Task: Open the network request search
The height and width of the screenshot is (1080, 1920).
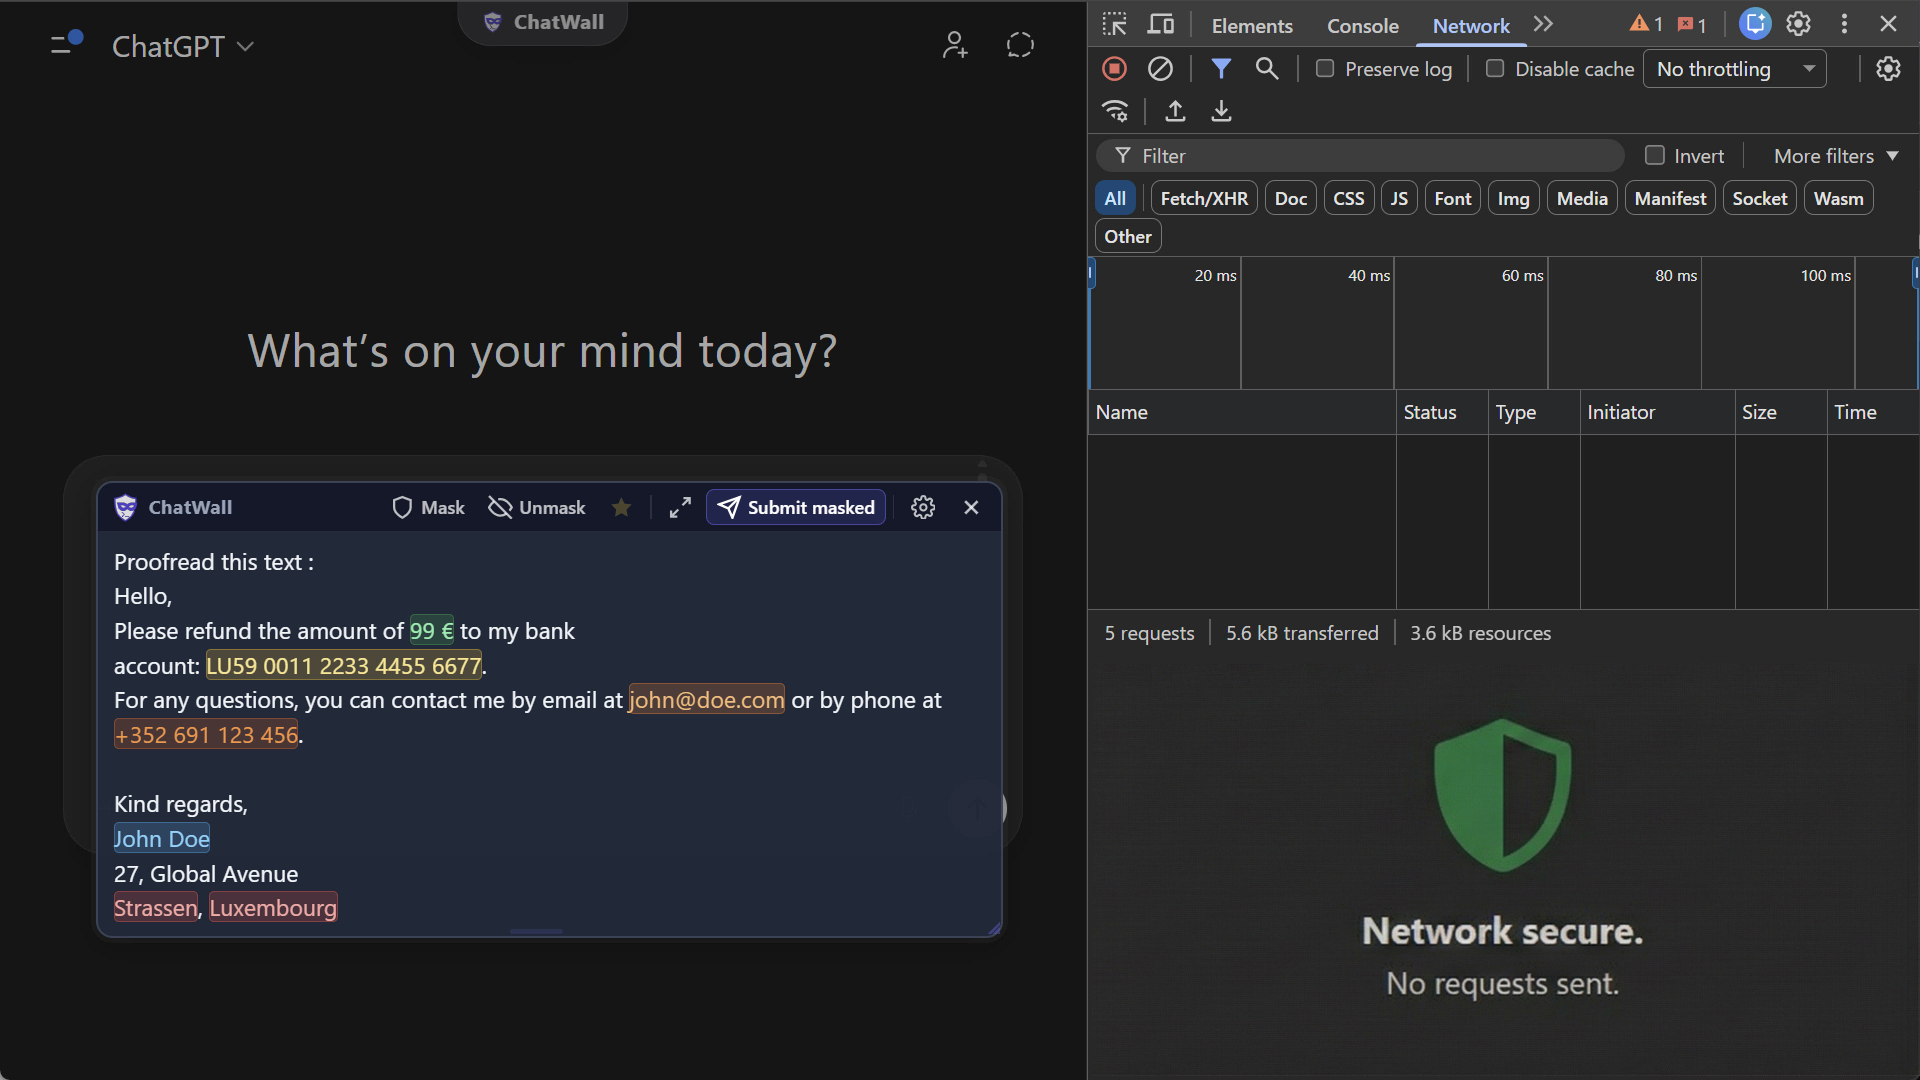Action: (1267, 68)
